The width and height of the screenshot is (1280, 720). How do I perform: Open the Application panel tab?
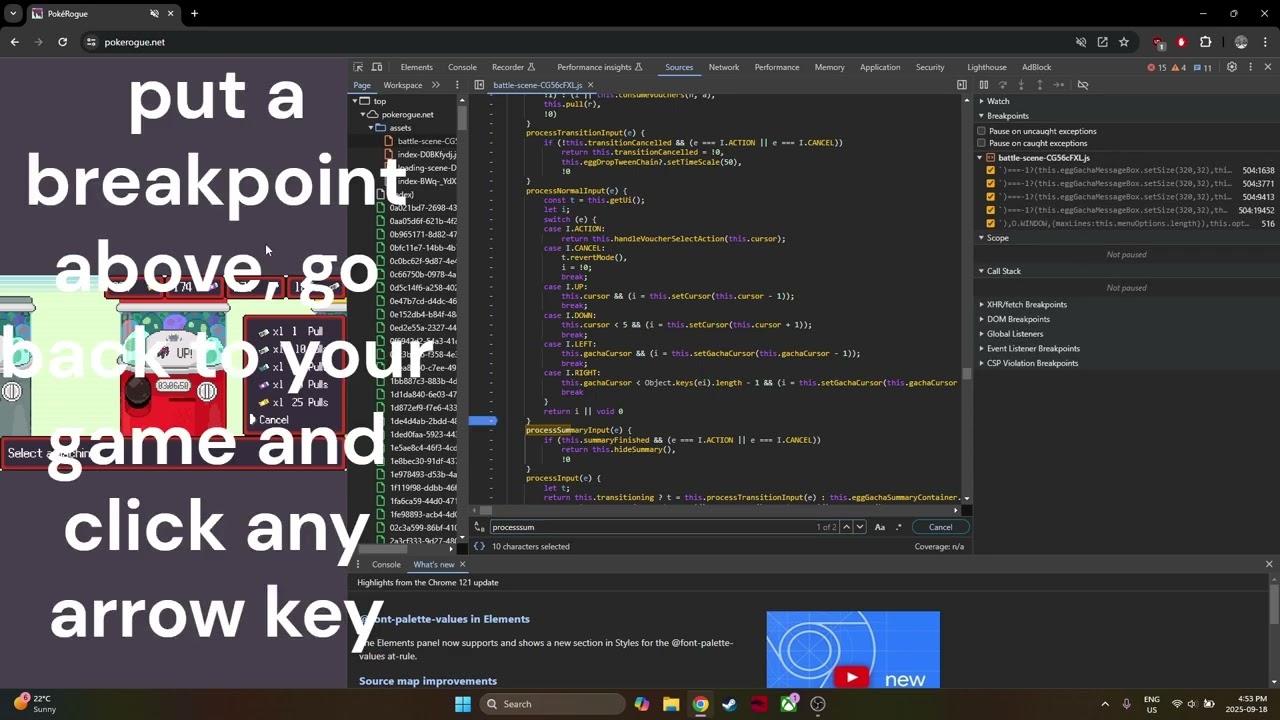click(x=880, y=67)
